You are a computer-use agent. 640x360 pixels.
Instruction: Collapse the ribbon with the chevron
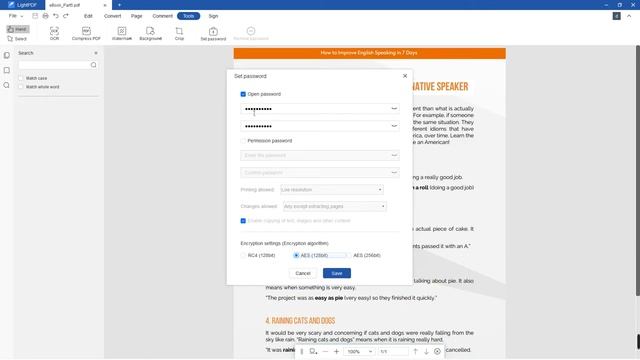[x=629, y=16]
